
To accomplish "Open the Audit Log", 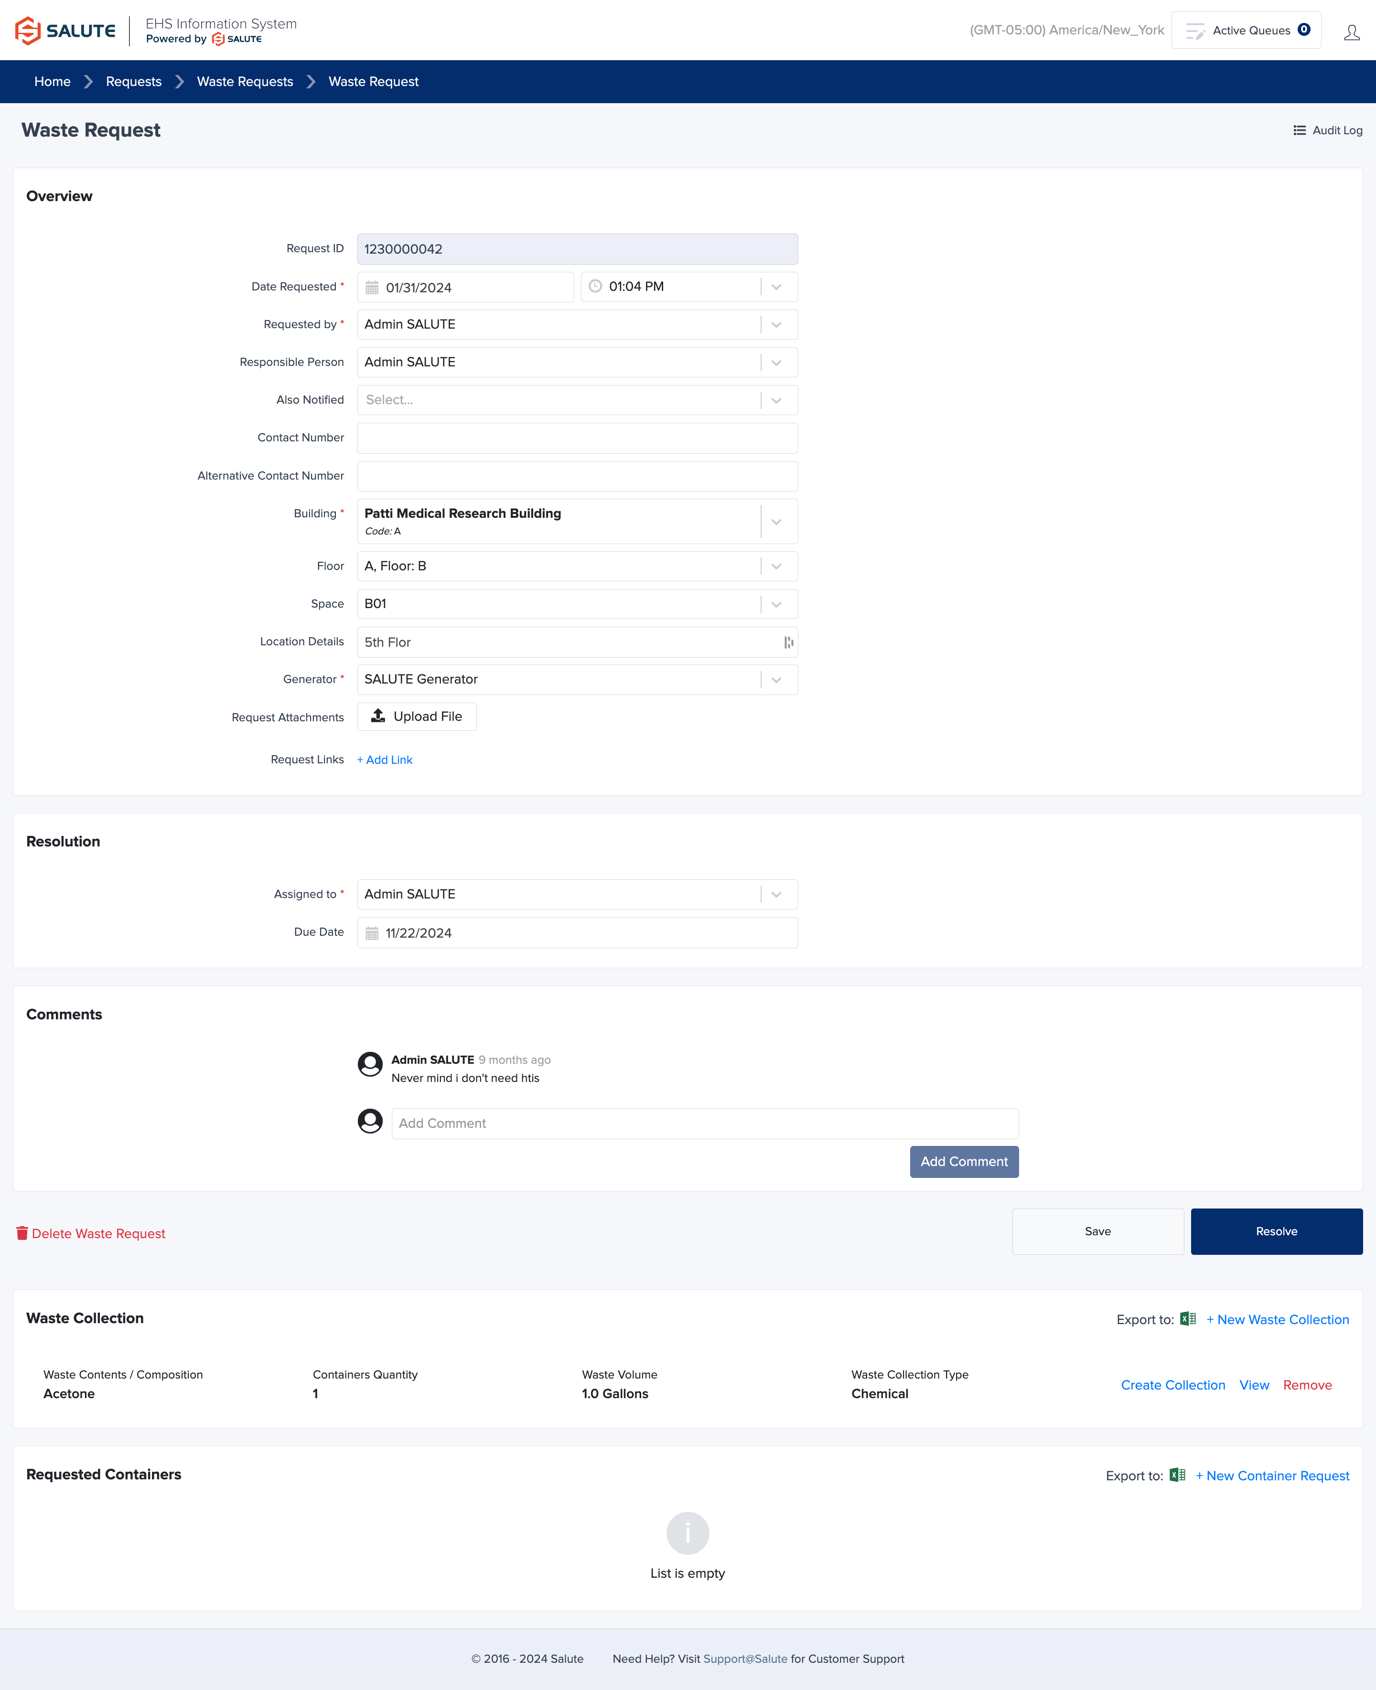I will pos(1327,130).
